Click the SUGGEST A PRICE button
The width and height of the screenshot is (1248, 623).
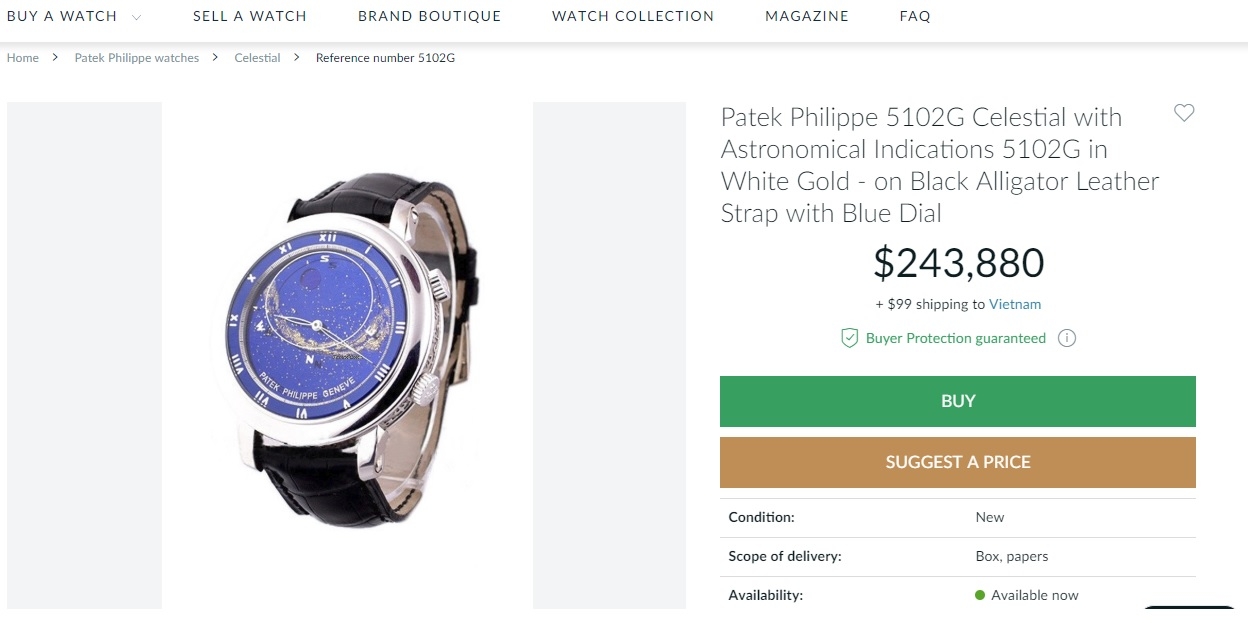pyautogui.click(x=957, y=462)
